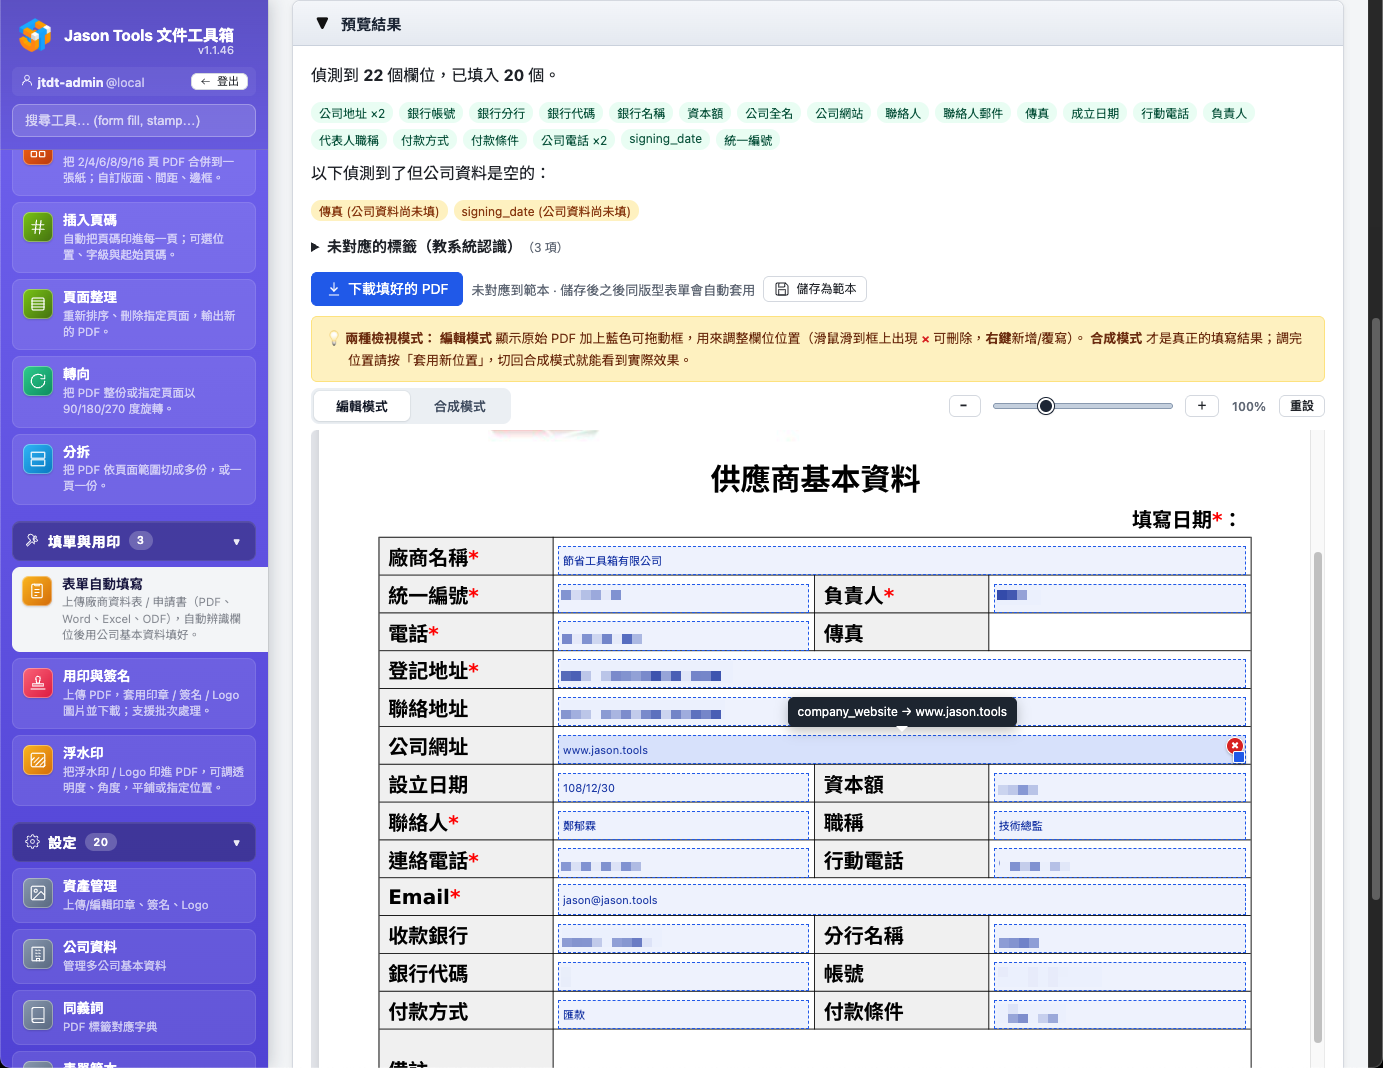Collapse the 設定 sidebar section

(x=133, y=842)
